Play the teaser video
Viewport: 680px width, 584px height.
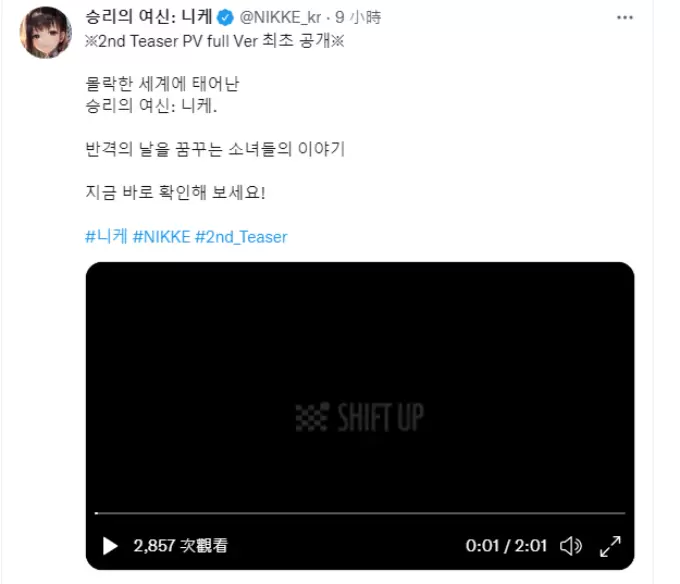[110, 546]
